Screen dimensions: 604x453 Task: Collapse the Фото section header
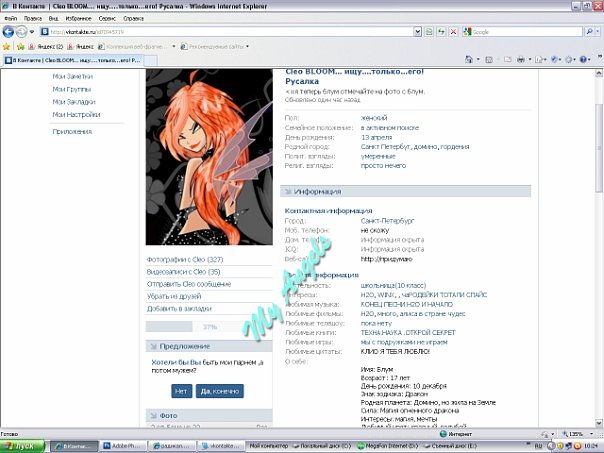coord(209,416)
